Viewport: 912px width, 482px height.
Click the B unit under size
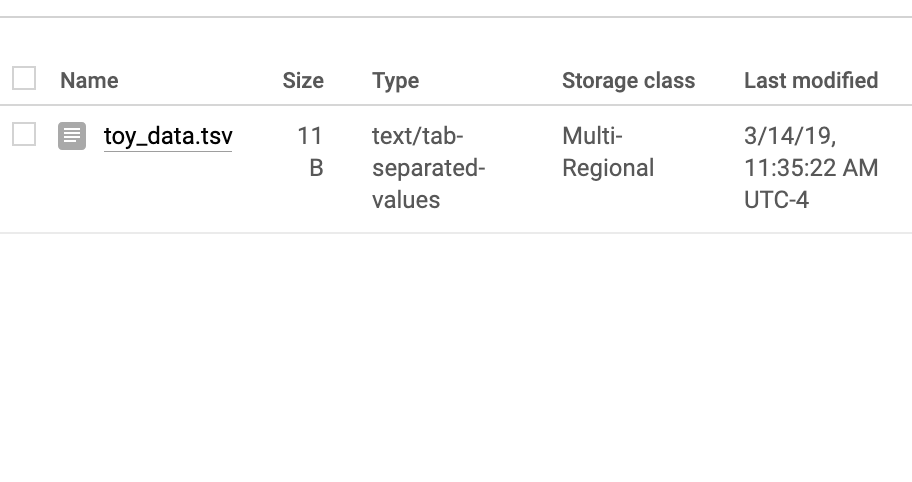coord(316,168)
